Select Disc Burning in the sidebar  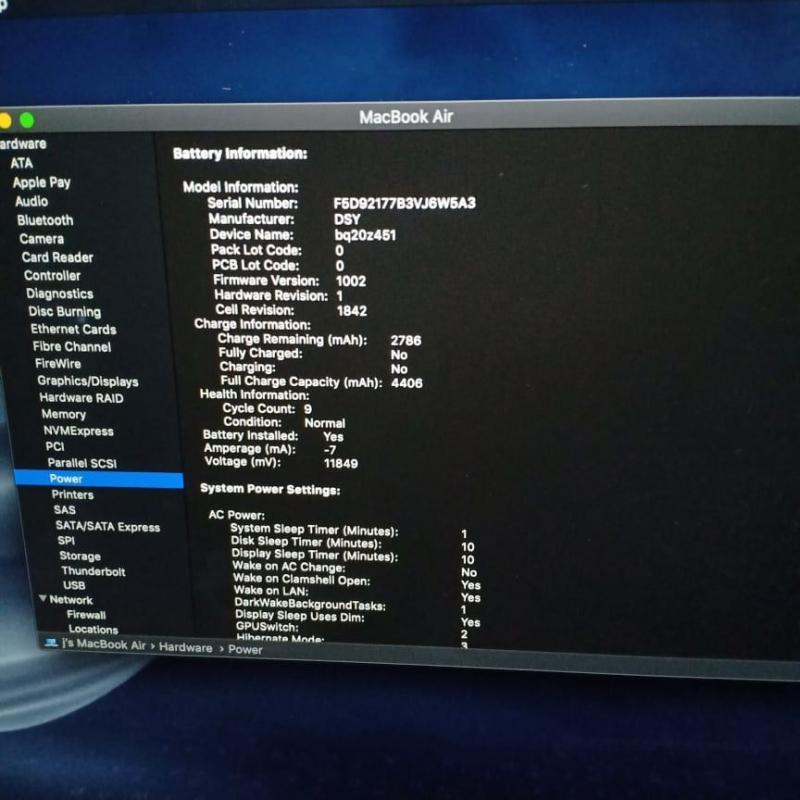tap(64, 311)
